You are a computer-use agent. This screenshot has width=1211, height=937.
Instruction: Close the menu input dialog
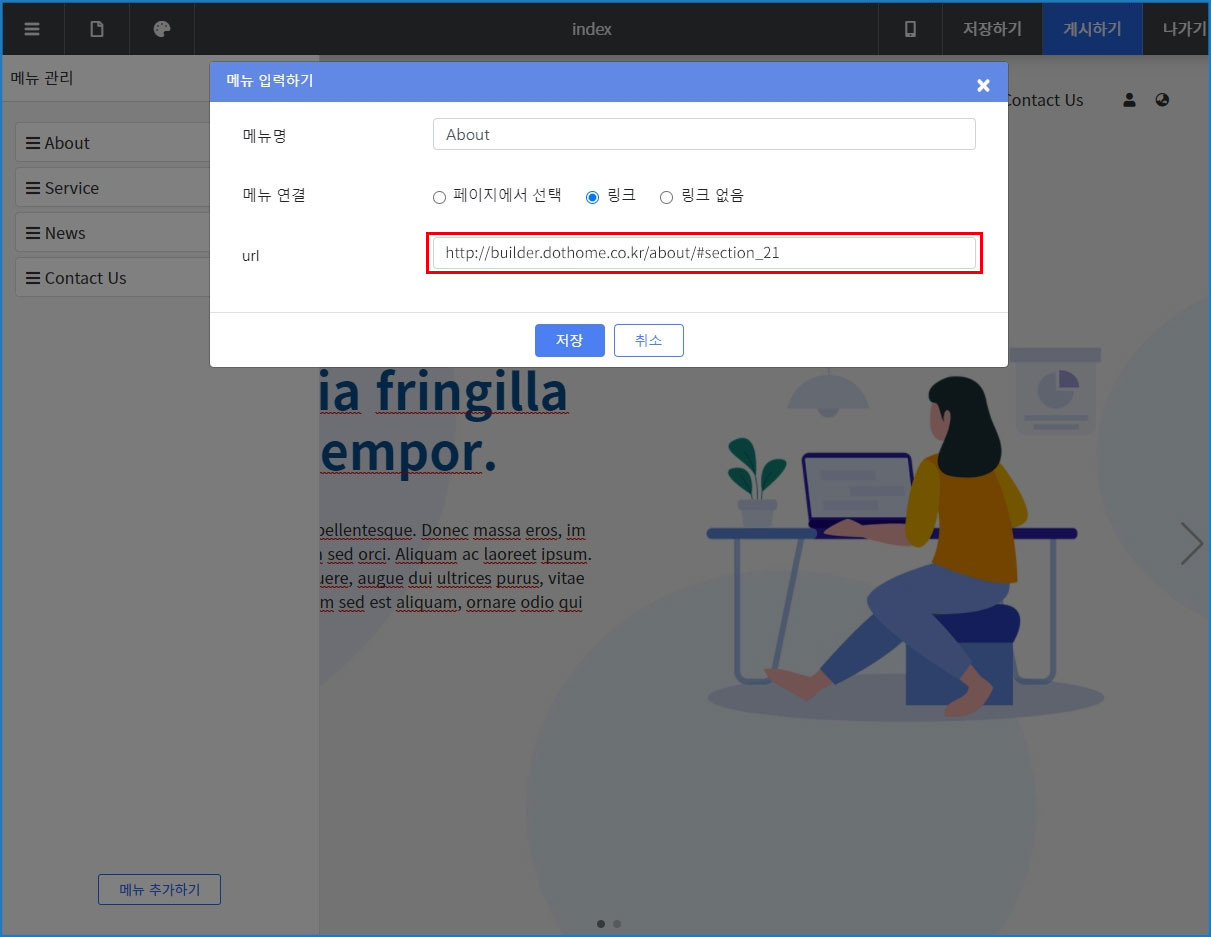[983, 86]
